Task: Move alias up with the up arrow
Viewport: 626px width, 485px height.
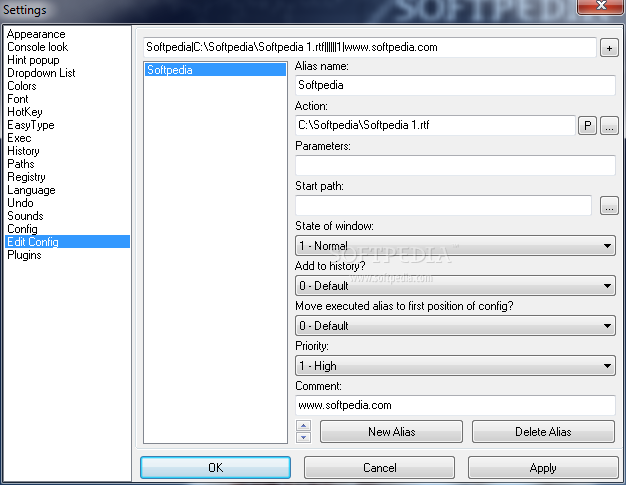Action: click(303, 426)
